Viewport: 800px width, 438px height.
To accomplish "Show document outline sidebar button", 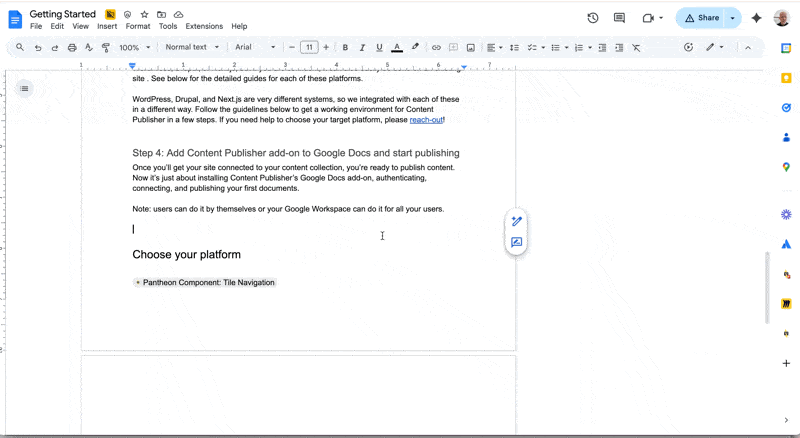I will click(x=24, y=89).
